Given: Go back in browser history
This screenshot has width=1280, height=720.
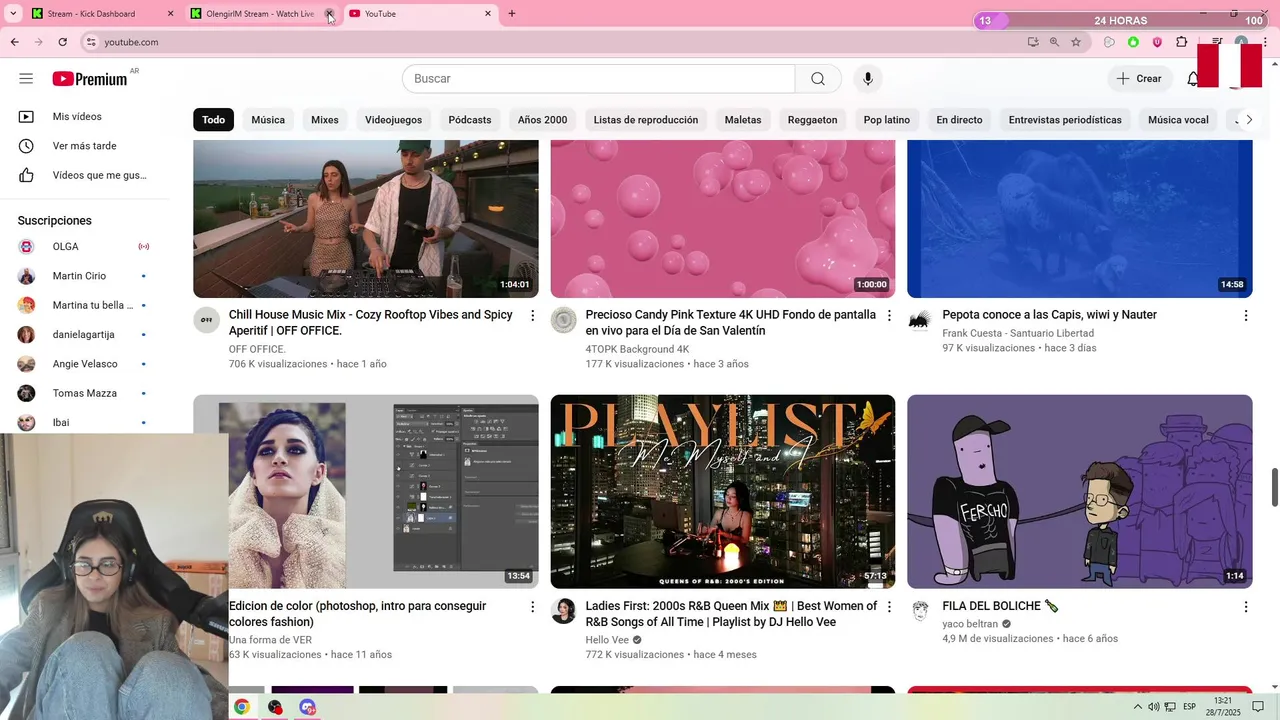Looking at the screenshot, I should (15, 42).
